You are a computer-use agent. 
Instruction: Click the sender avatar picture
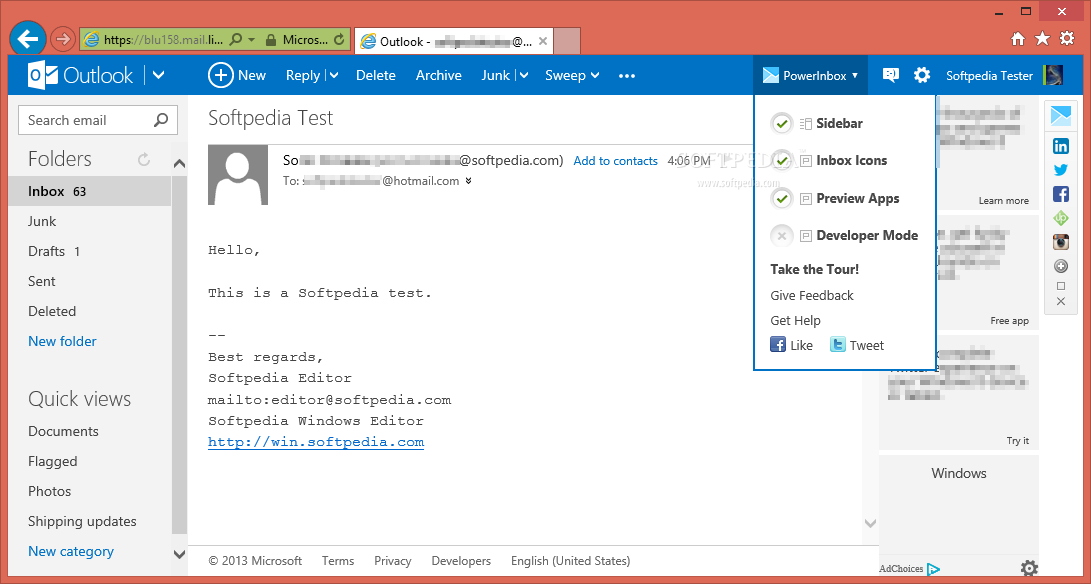tap(238, 175)
